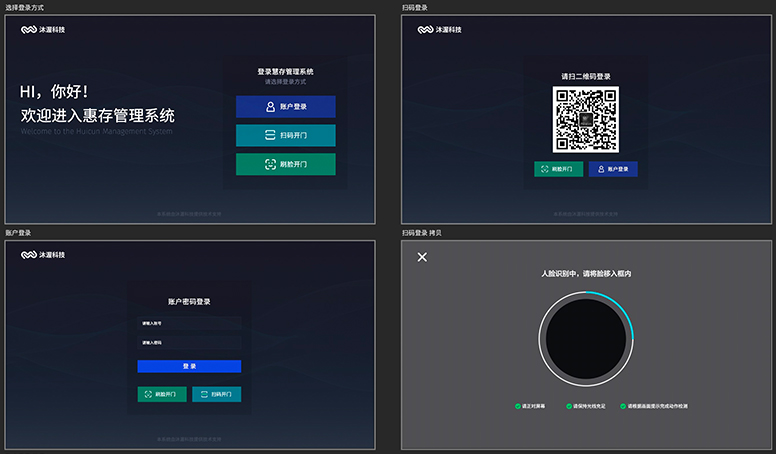Screen dimensions: 776x454
Task: Click 账户登录 button on the welcome screen
Action: coord(286,106)
